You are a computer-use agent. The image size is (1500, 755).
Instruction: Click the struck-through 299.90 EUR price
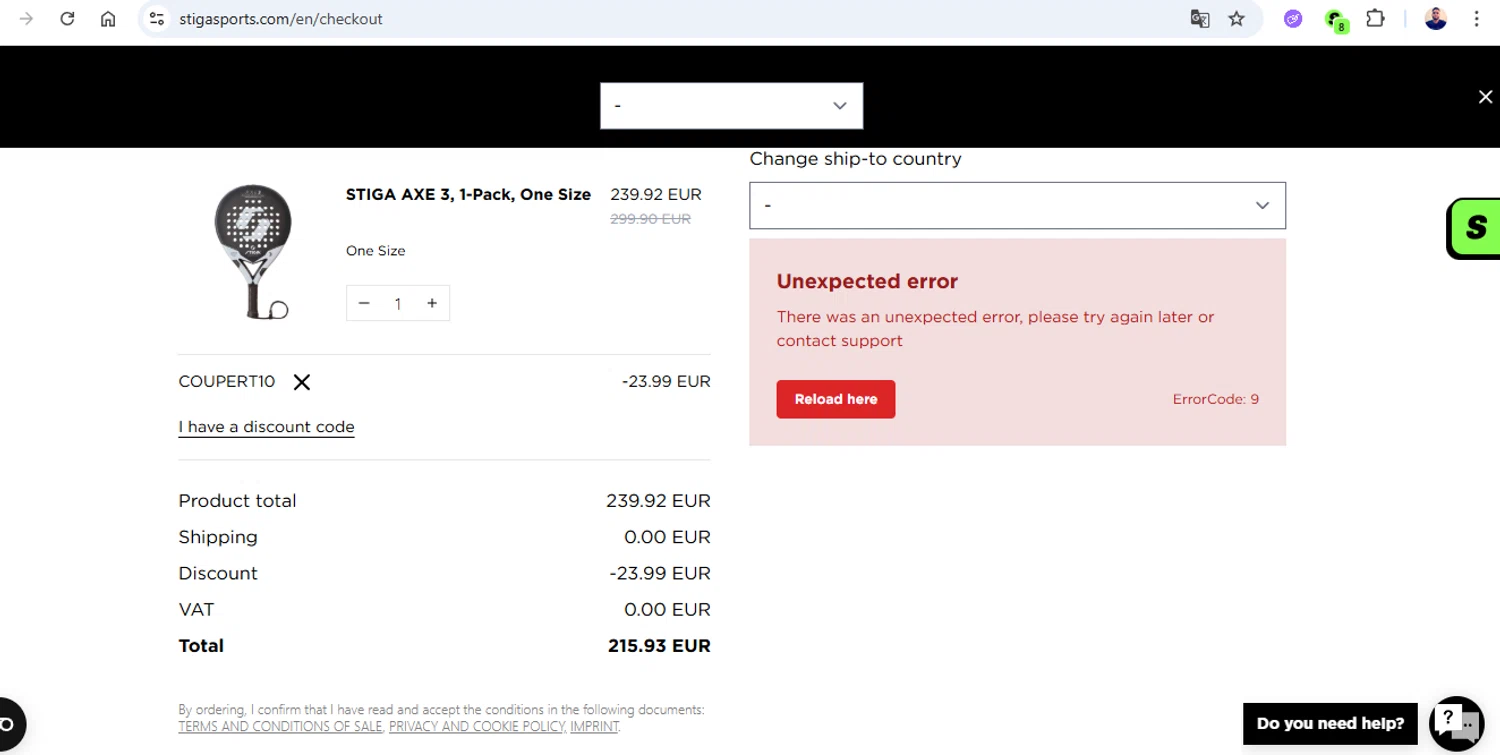coord(650,219)
